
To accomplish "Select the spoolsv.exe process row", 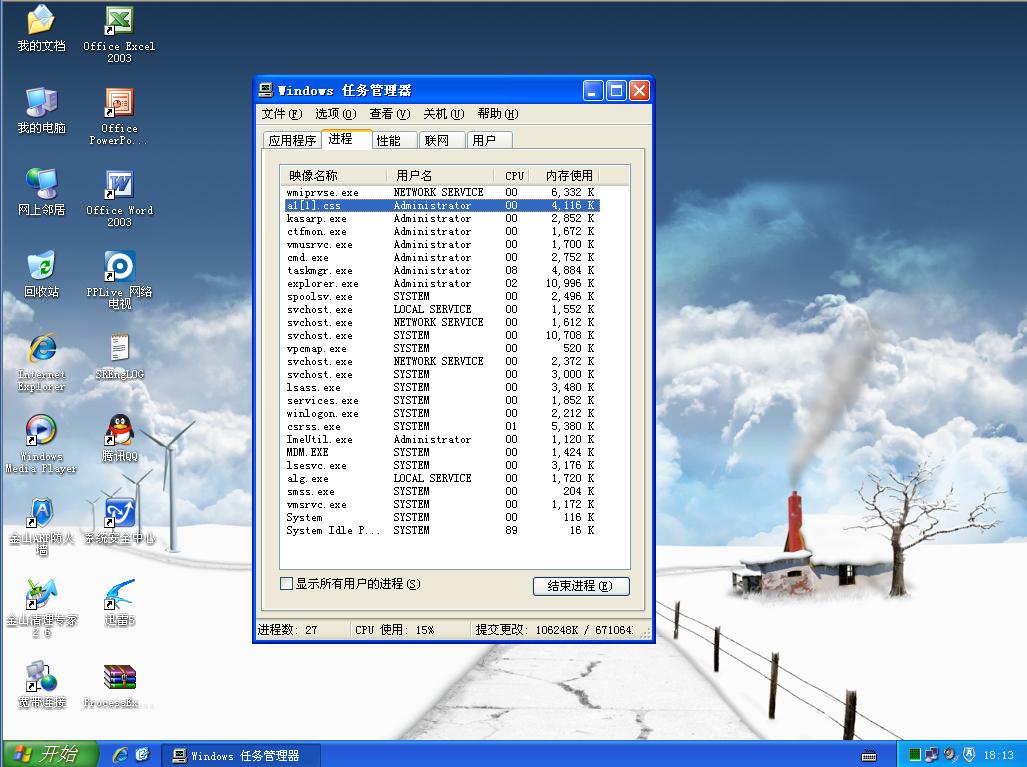I will click(x=441, y=297).
